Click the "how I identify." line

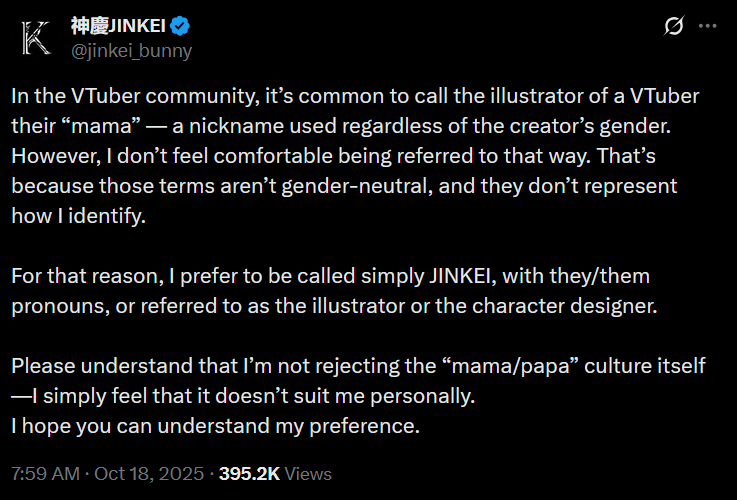(x=78, y=216)
